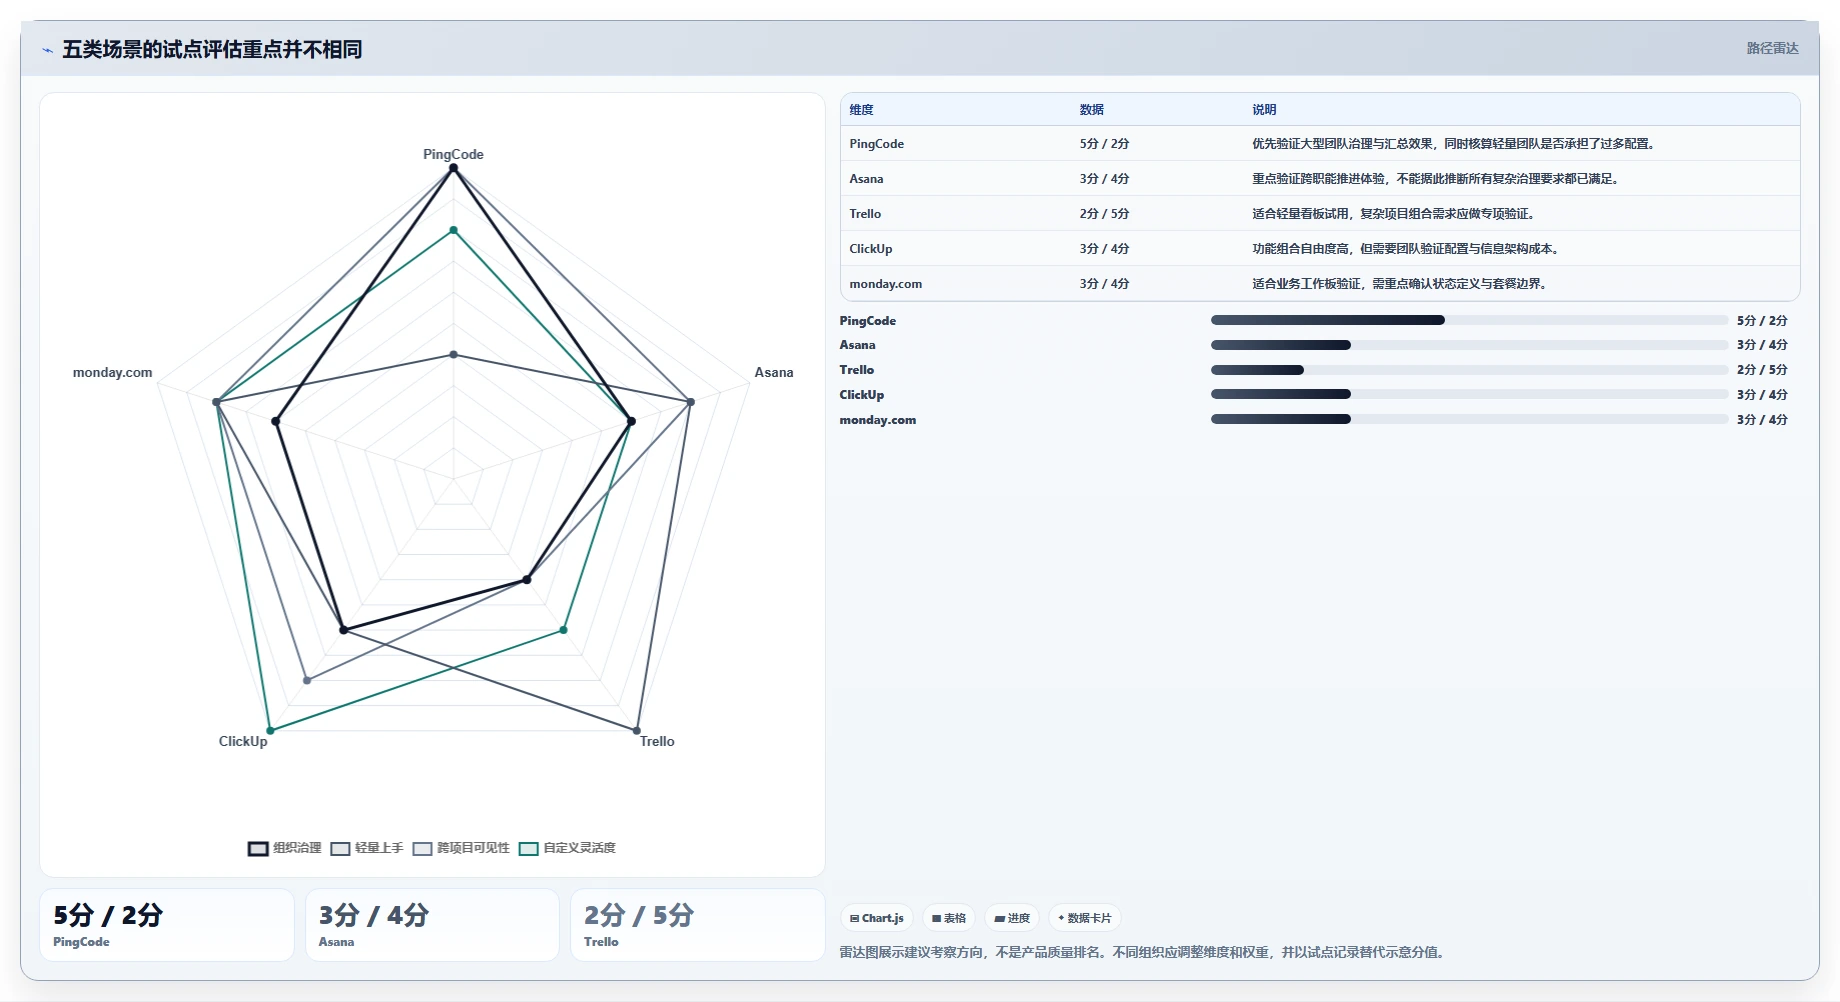1840x1002 pixels.
Task: Click the icon inside the 进度 chip
Action: [999, 918]
